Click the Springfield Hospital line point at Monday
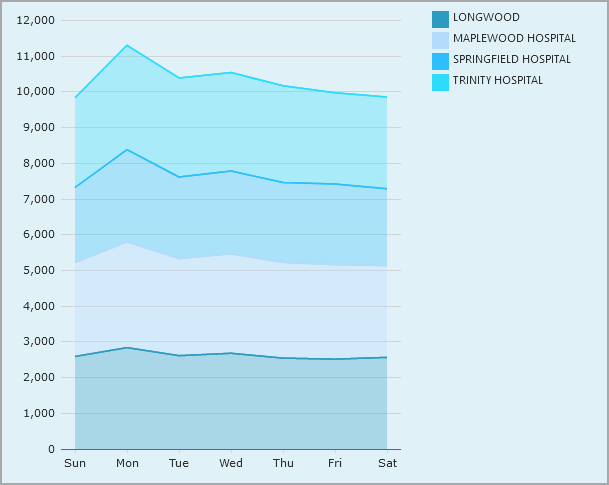This screenshot has height=485, width=609. pos(127,149)
